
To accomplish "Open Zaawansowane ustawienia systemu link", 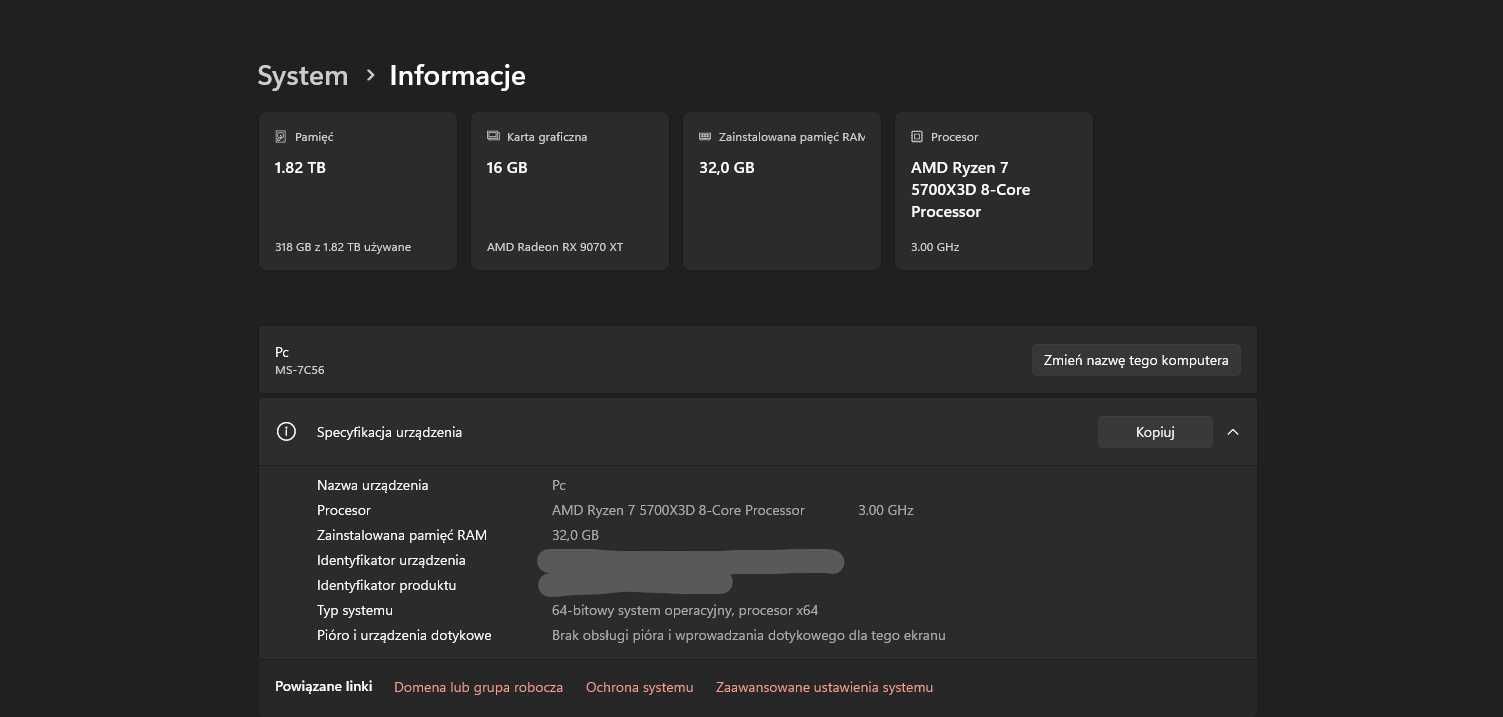I will tap(824, 687).
